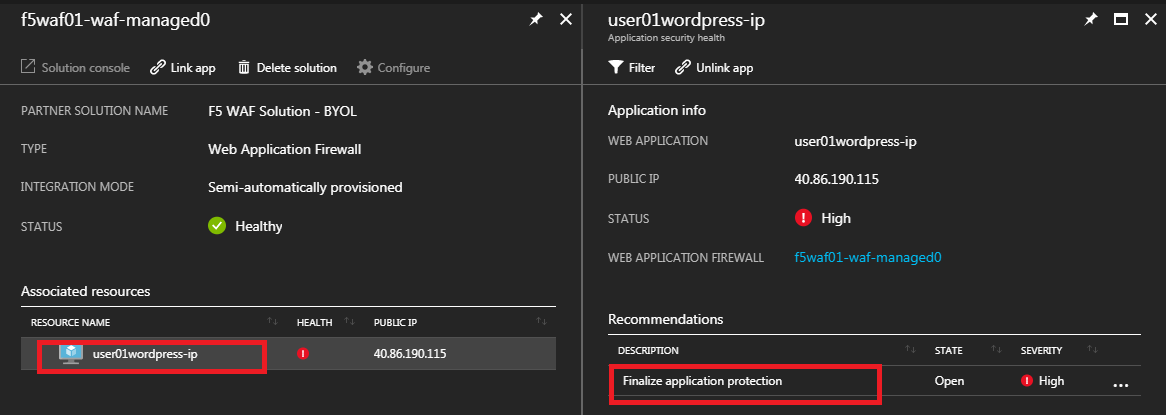Maximize the user01wordpress-ip blade
Viewport: 1166px width, 415px height.
[1121, 20]
